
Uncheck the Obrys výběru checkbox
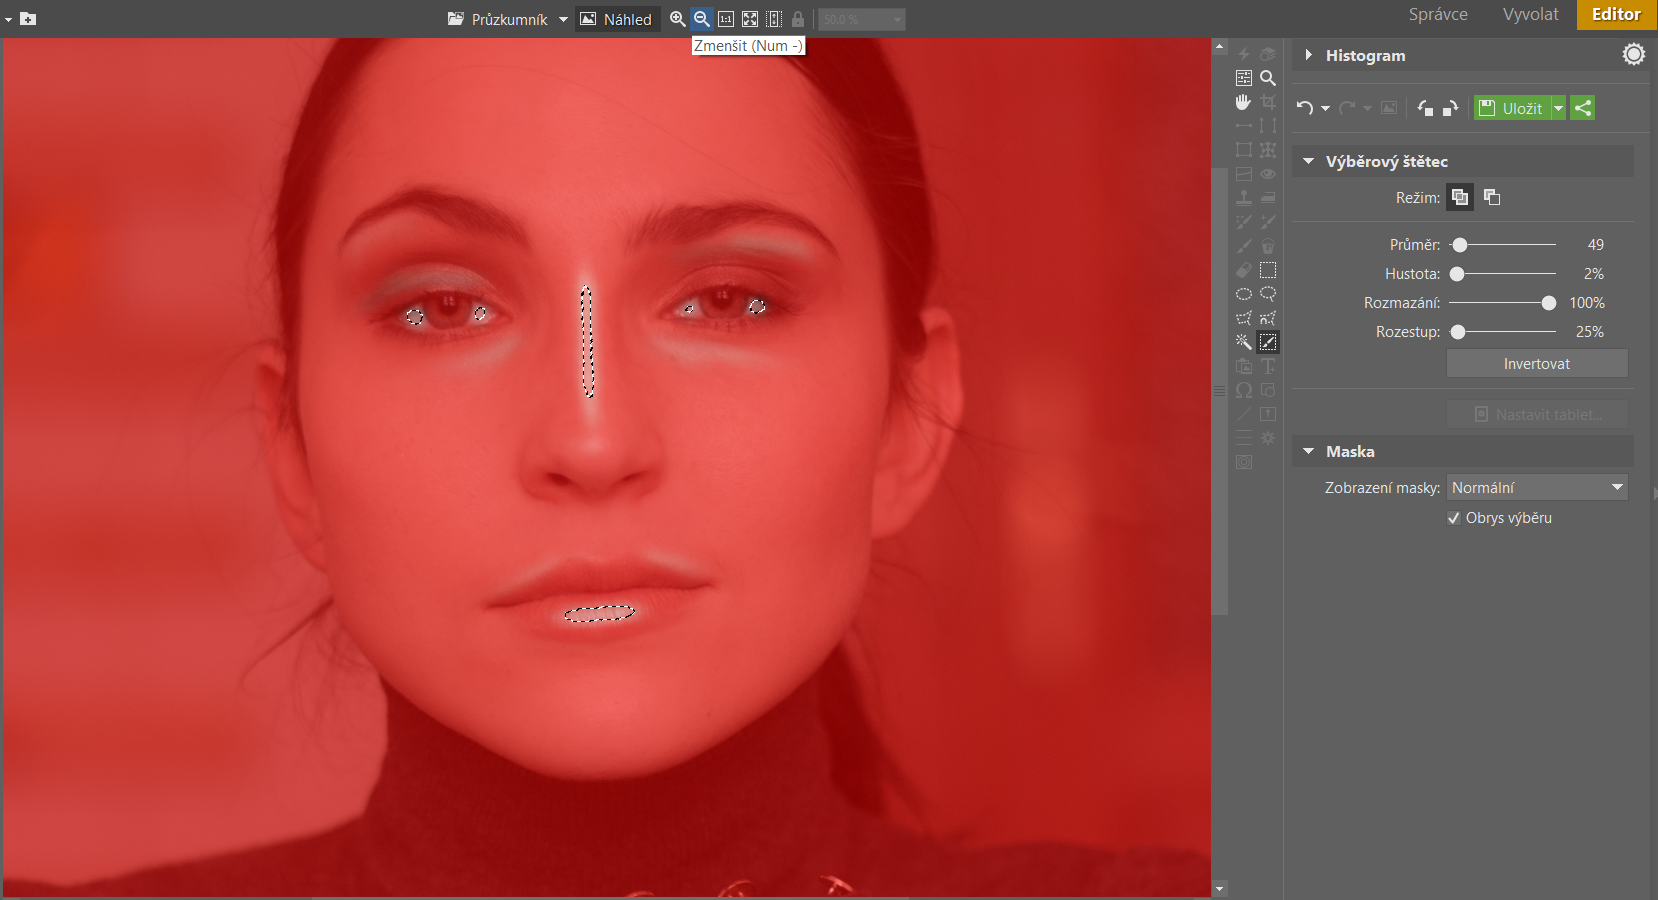(x=1454, y=518)
